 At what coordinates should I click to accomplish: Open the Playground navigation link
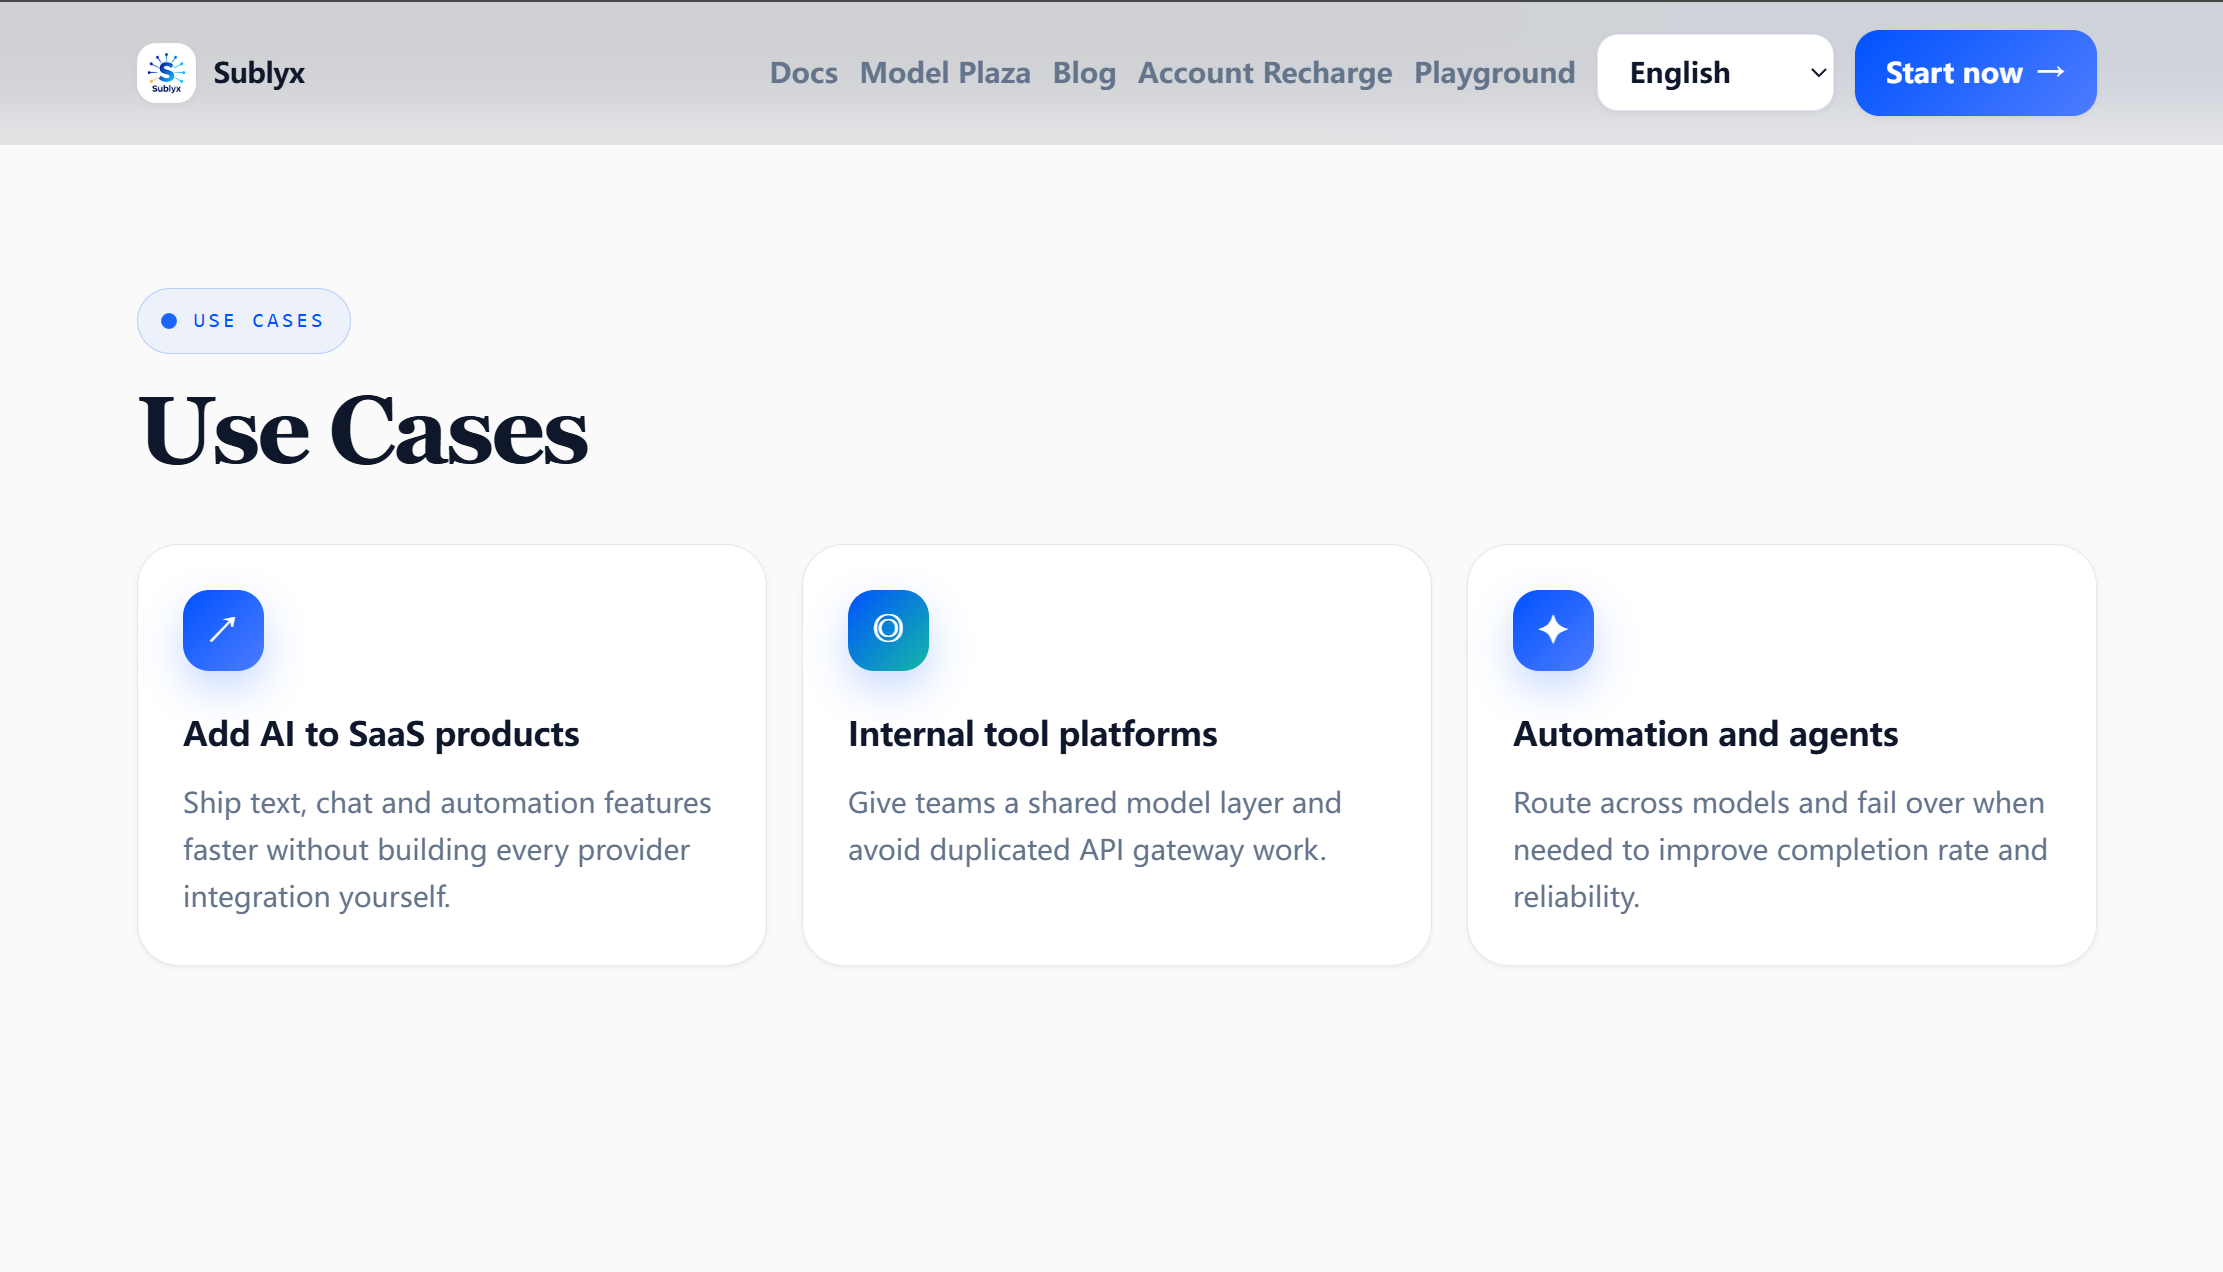[1495, 73]
